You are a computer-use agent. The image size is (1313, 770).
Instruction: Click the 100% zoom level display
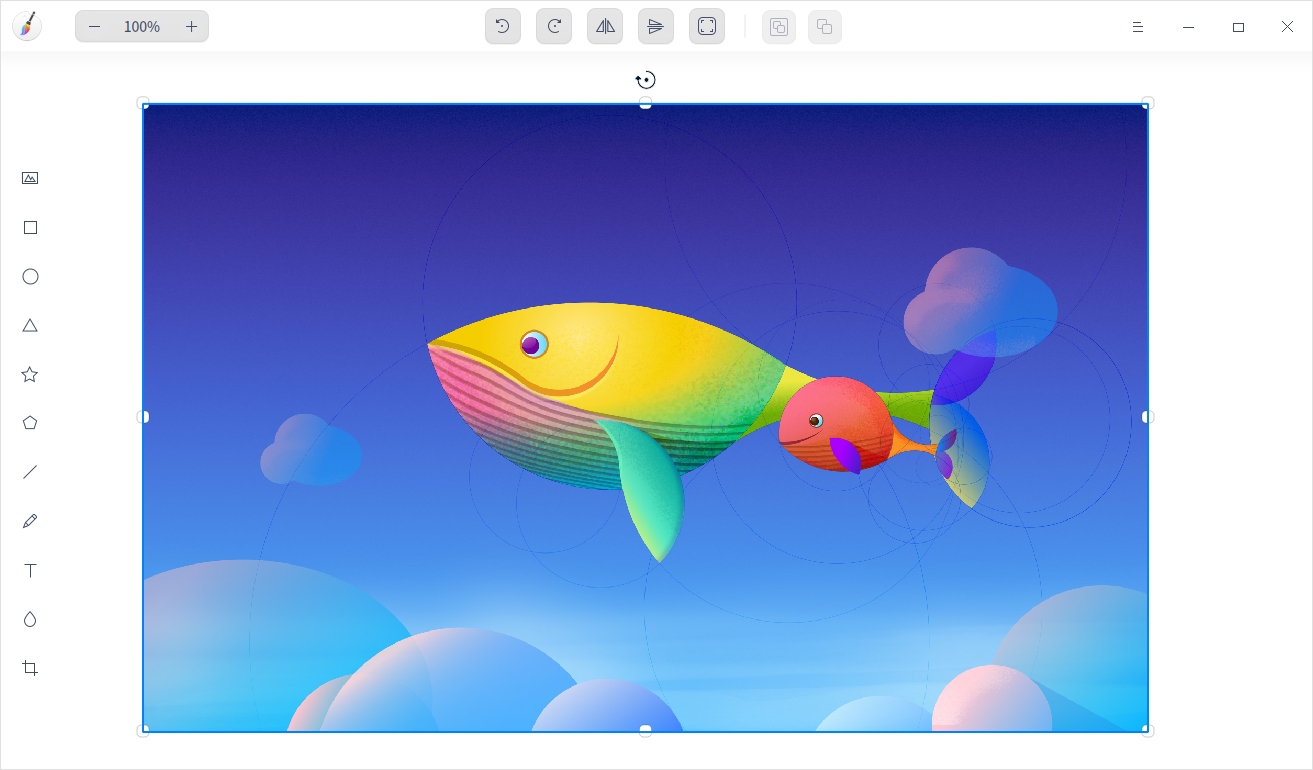coord(142,27)
